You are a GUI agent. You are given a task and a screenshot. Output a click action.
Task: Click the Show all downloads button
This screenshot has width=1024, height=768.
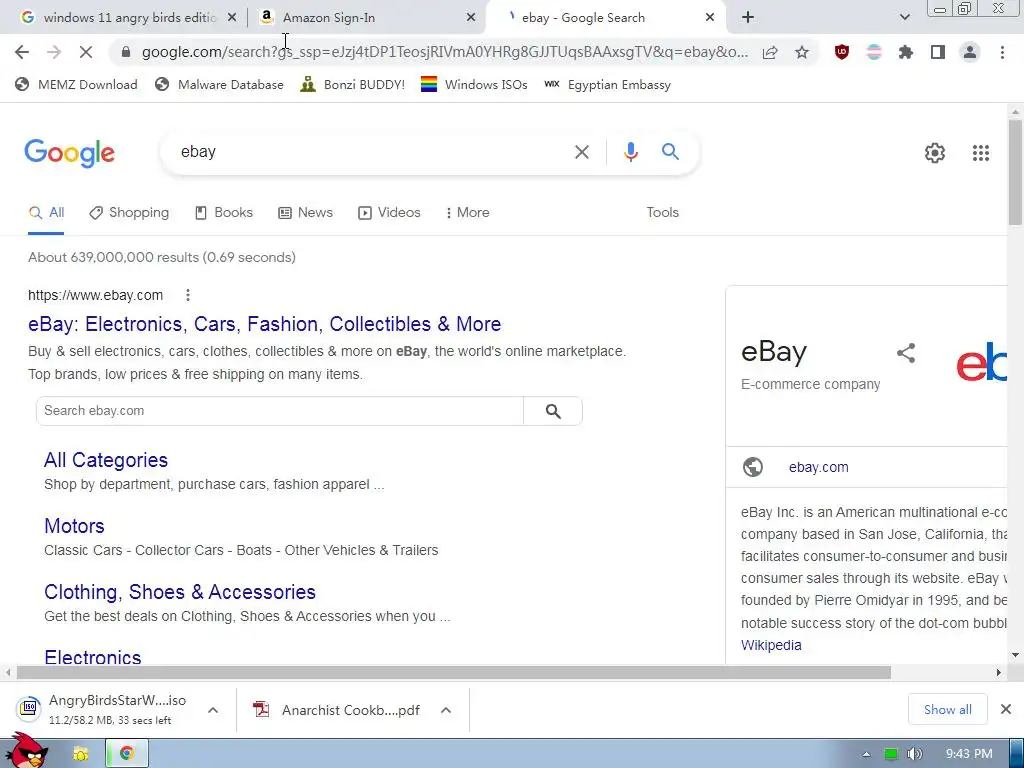(947, 710)
